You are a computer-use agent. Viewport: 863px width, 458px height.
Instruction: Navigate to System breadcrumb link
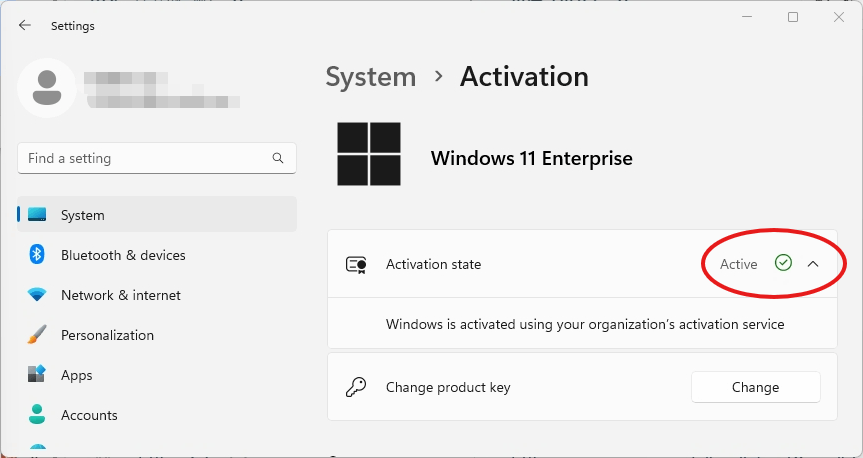[370, 77]
